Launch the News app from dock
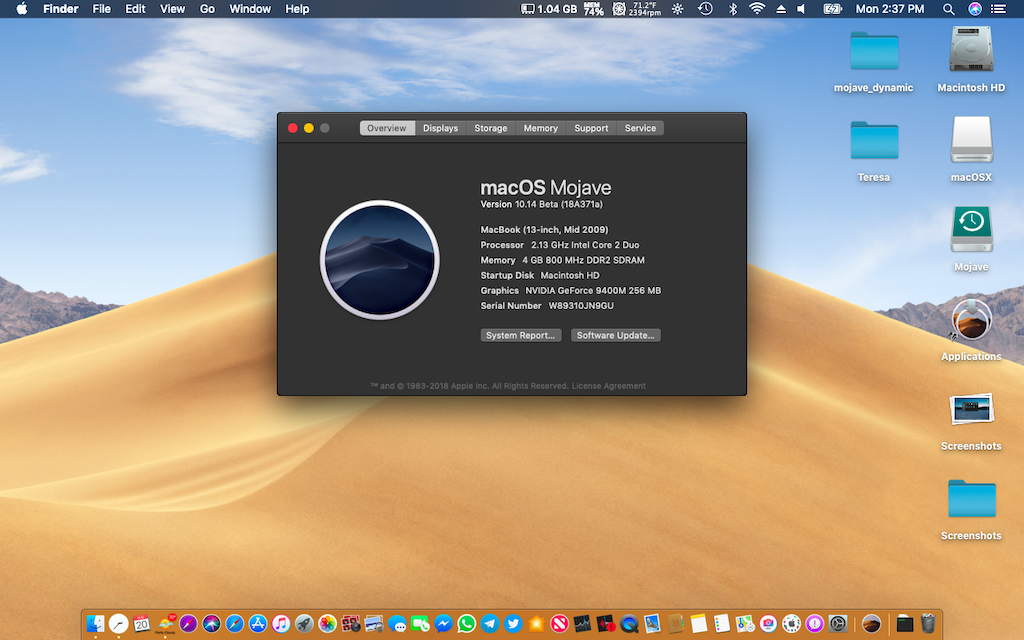Screen dimensions: 1024x640 coord(559,624)
